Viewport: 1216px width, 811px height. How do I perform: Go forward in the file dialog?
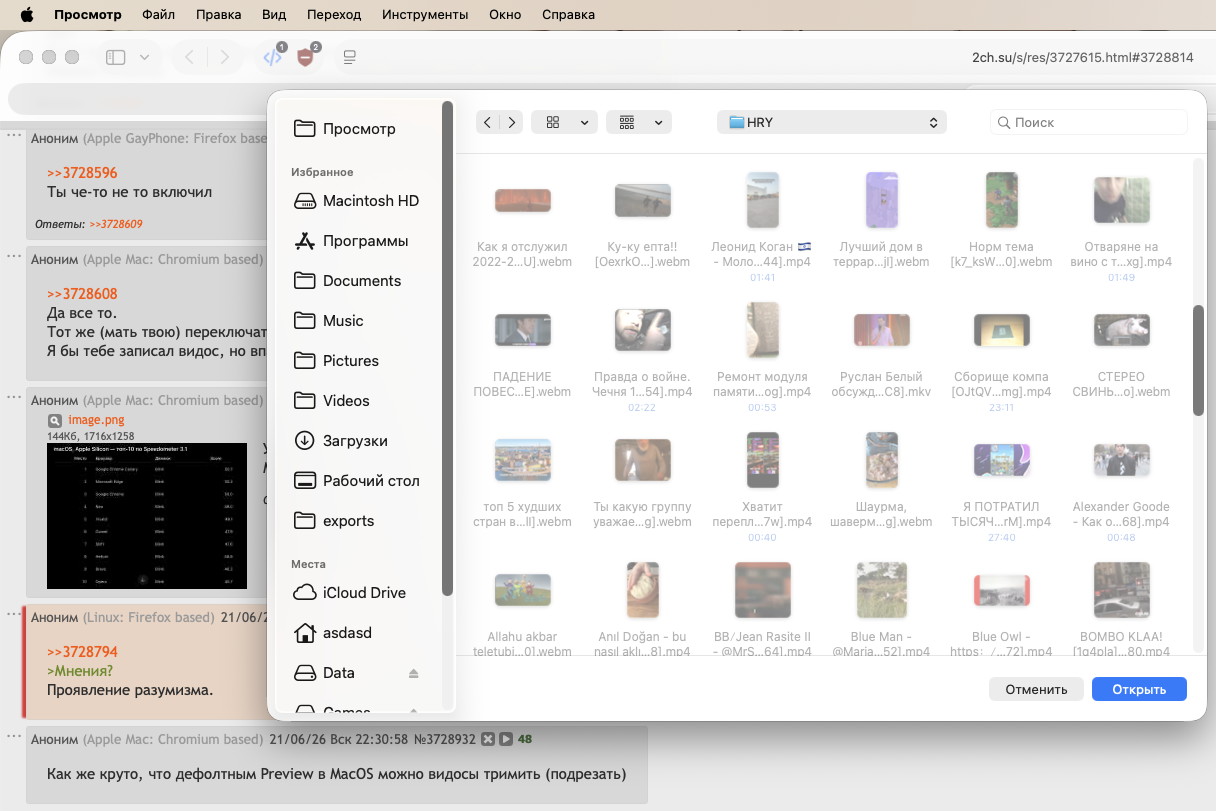[x=511, y=122]
